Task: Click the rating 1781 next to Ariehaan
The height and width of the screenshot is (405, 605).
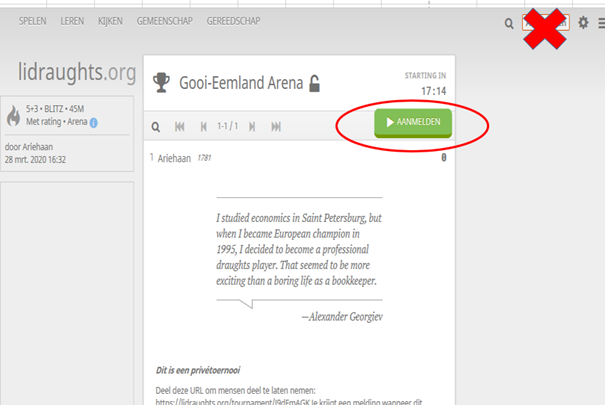Action: click(x=204, y=158)
